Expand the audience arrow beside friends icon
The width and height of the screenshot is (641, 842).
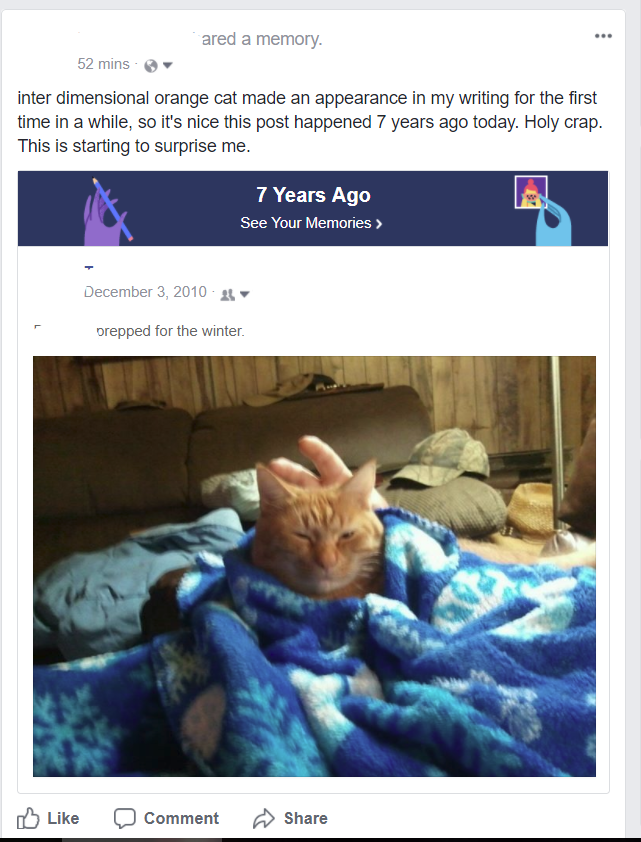[244, 294]
